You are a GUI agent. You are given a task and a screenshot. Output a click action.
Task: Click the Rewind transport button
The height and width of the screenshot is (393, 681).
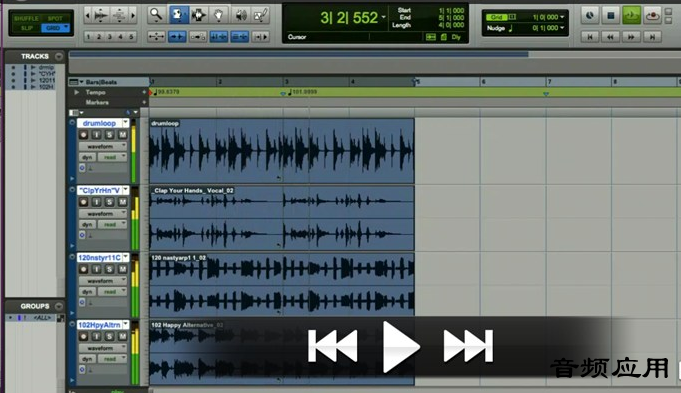[611, 37]
